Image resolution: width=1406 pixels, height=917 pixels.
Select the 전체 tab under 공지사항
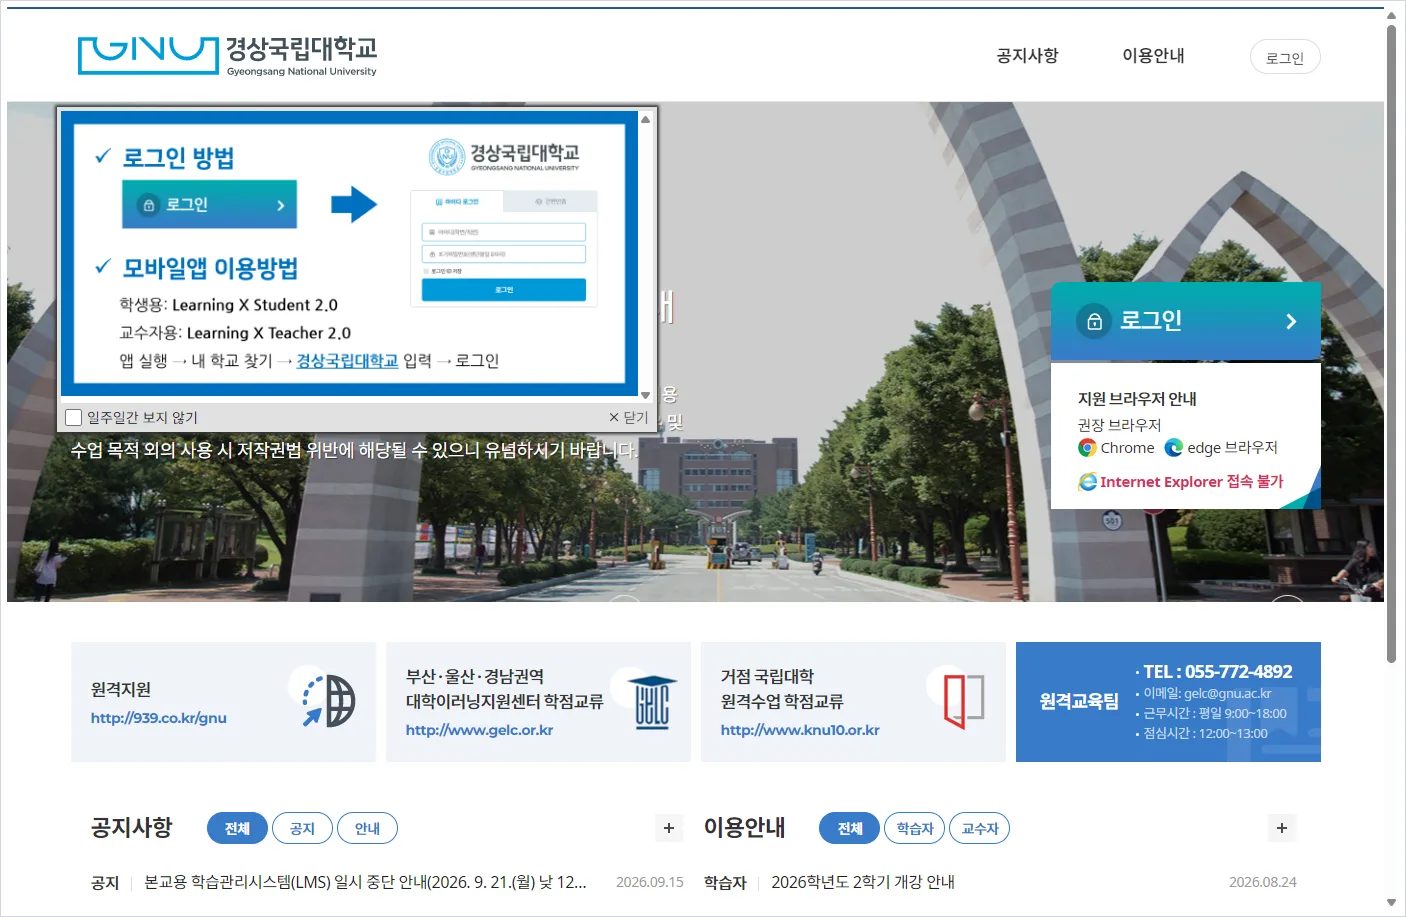(237, 828)
